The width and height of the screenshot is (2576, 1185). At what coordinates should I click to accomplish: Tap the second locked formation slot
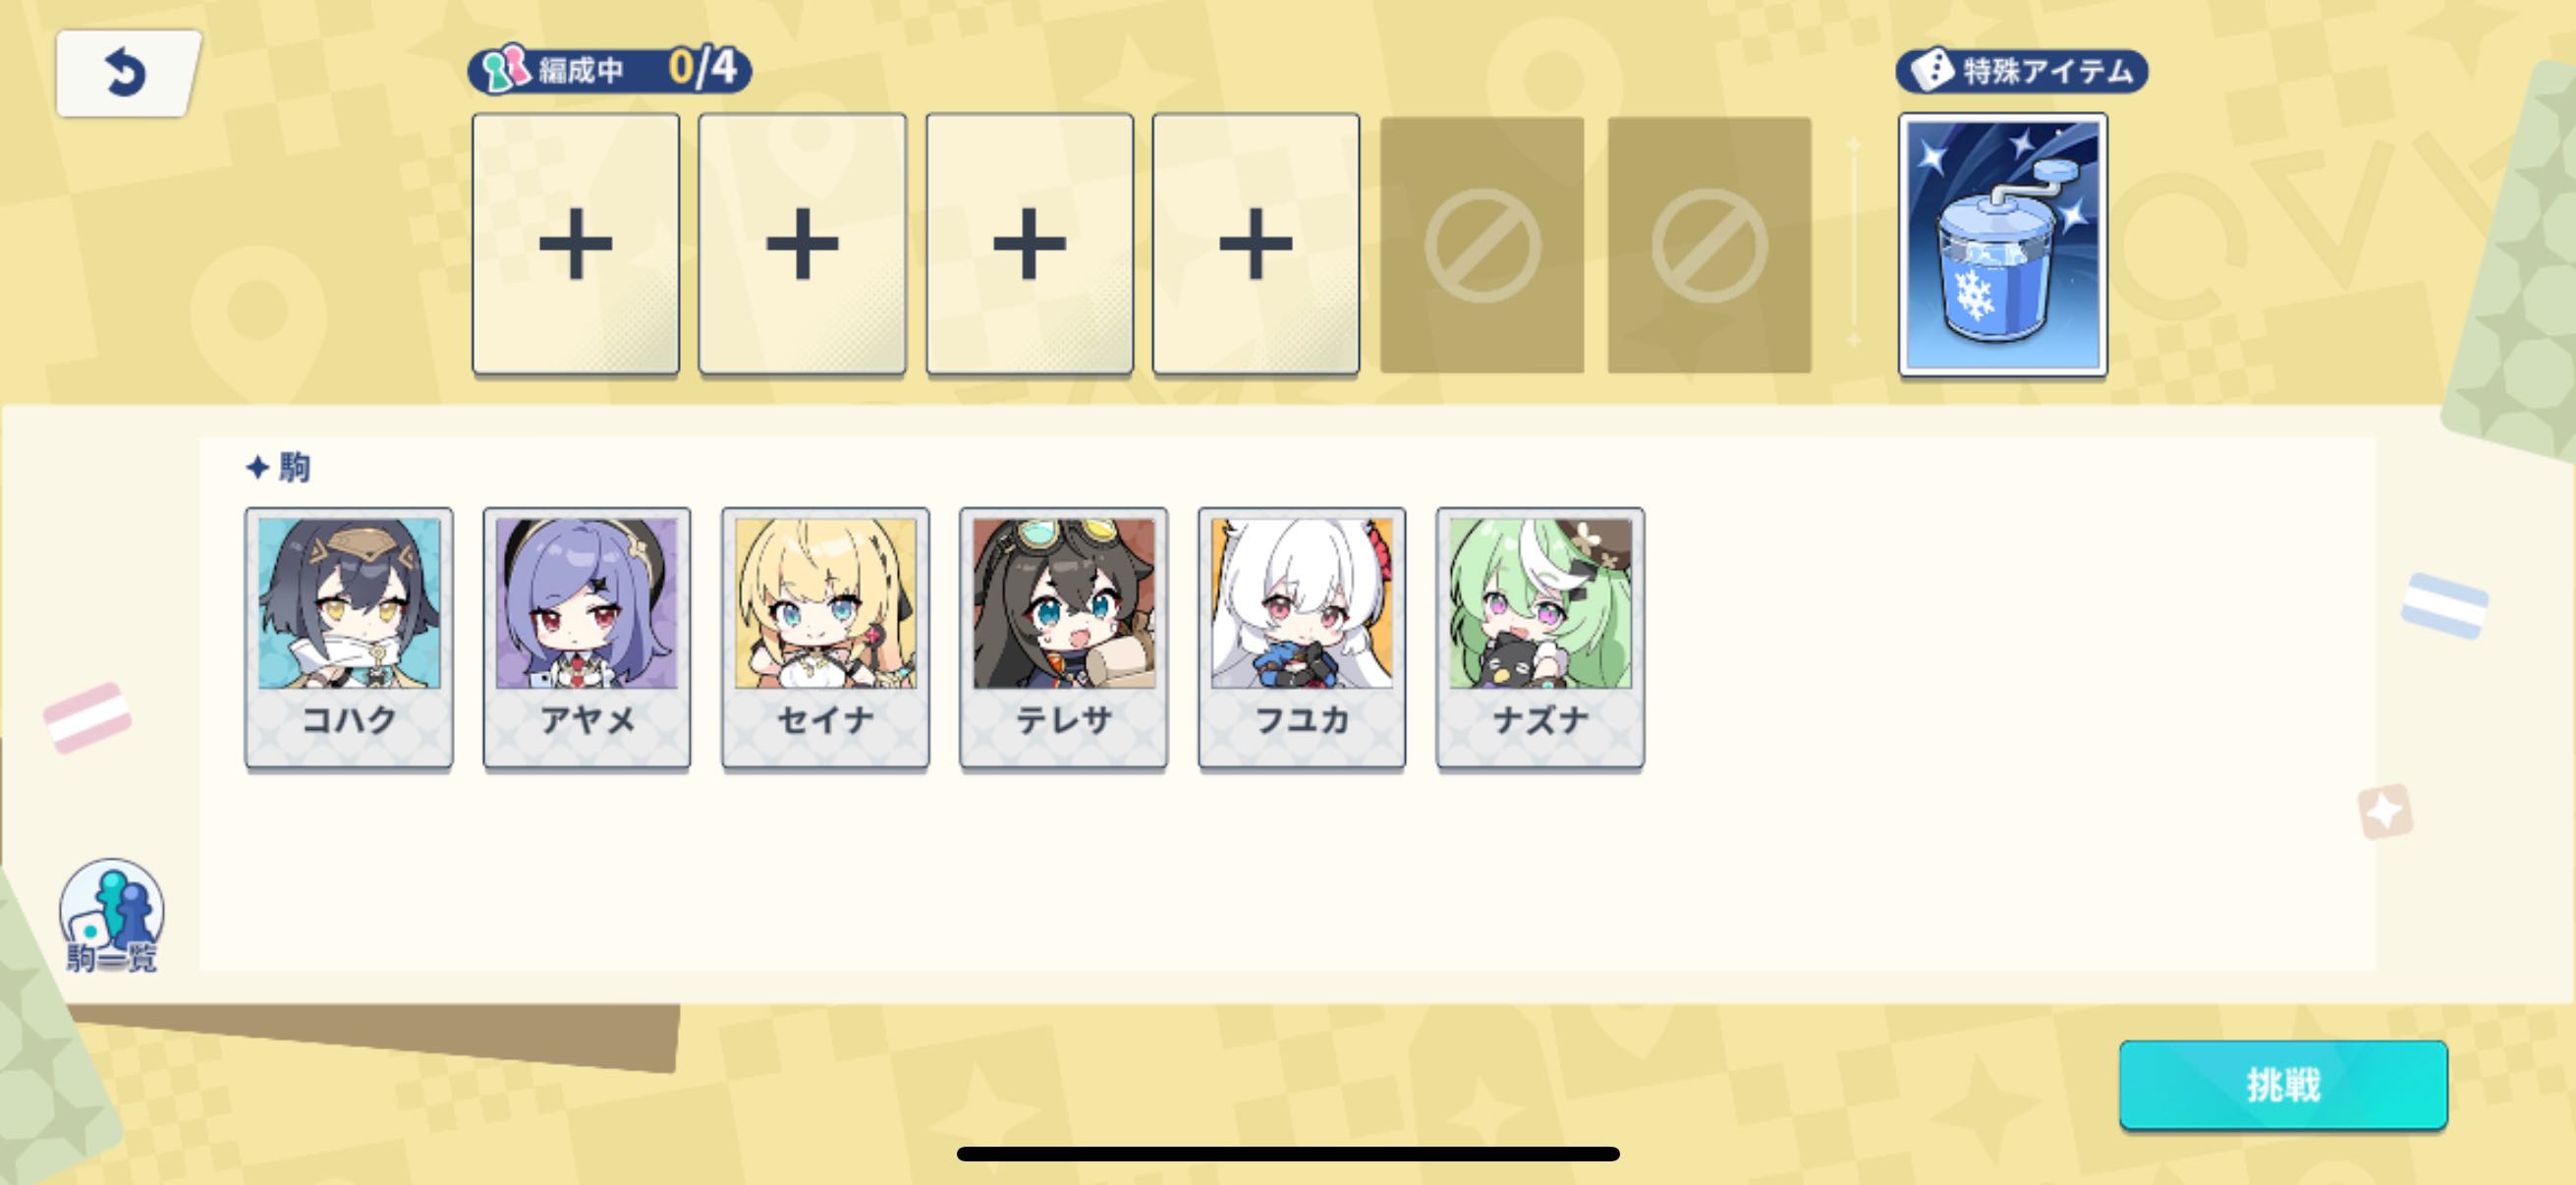coord(1709,245)
